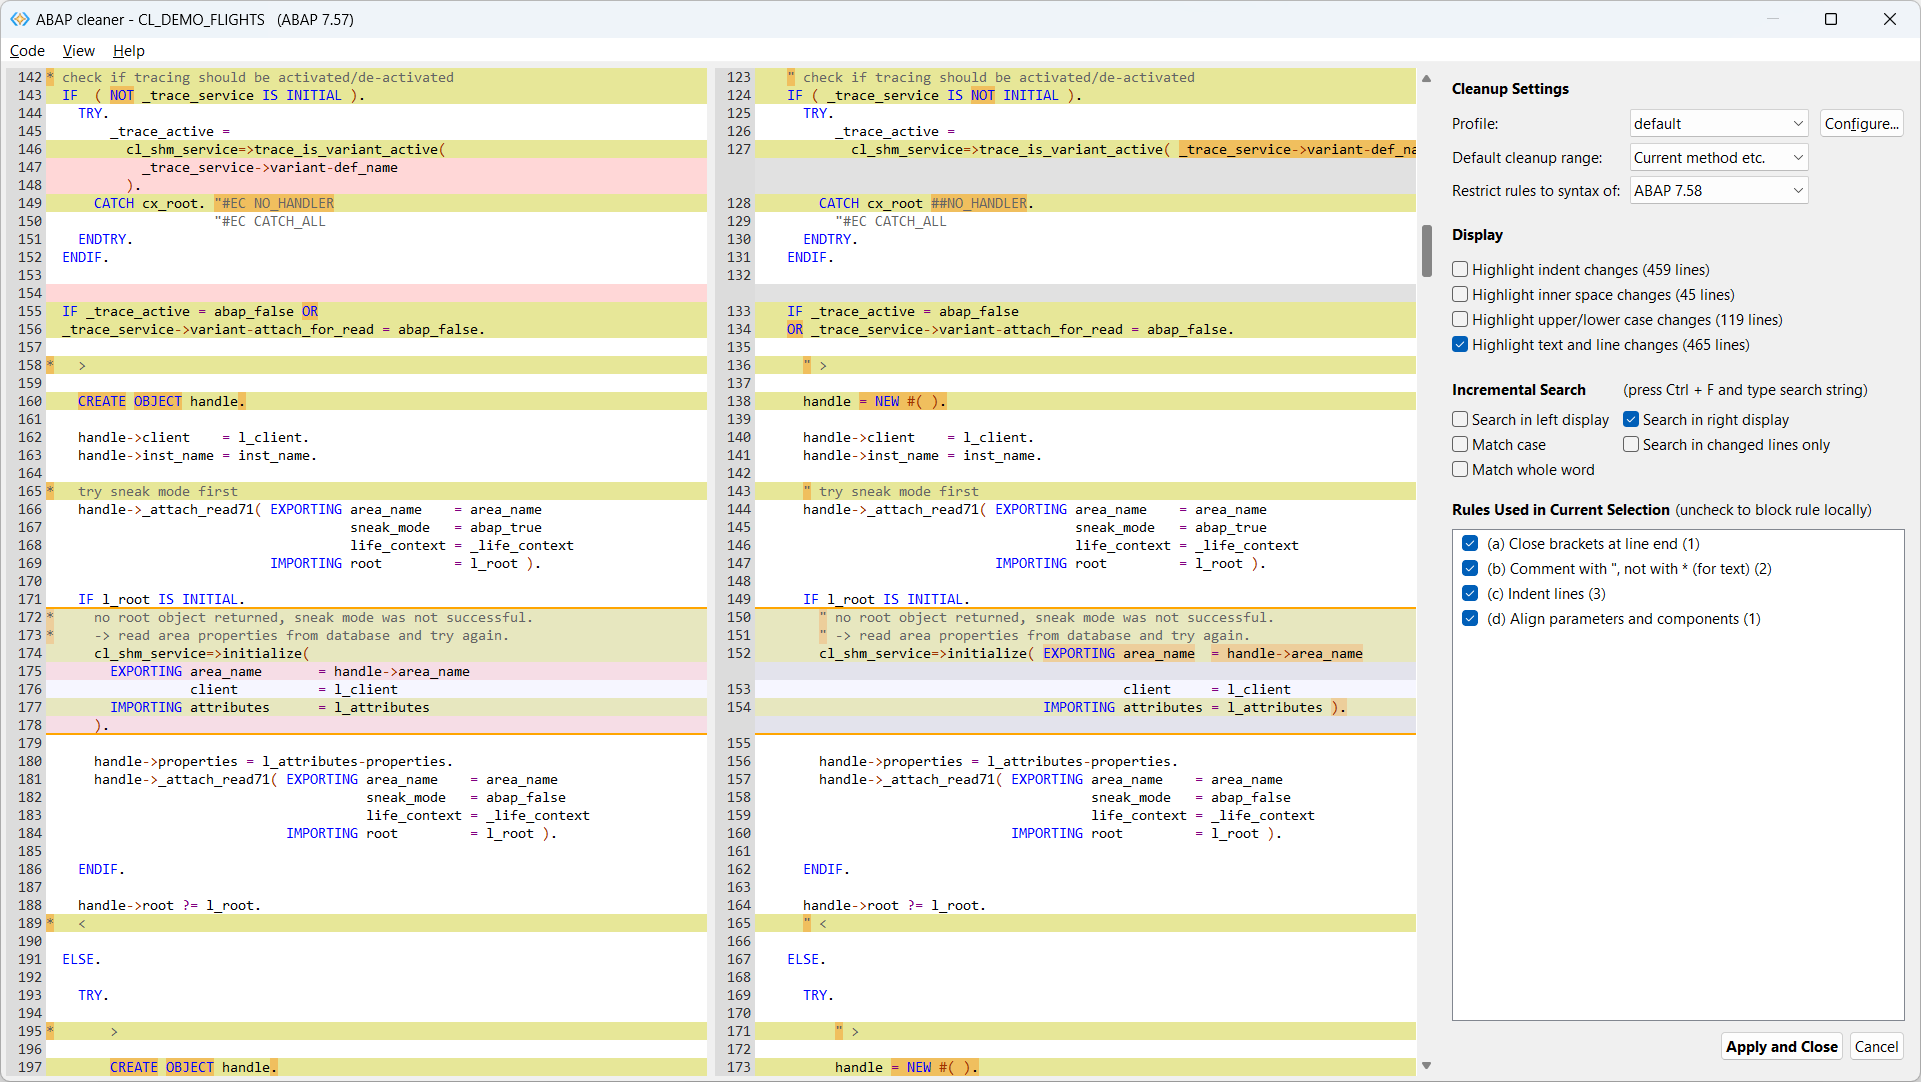This screenshot has width=1921, height=1082.
Task: Click the ABAP cleaner application icon in titlebar
Action: [x=19, y=19]
